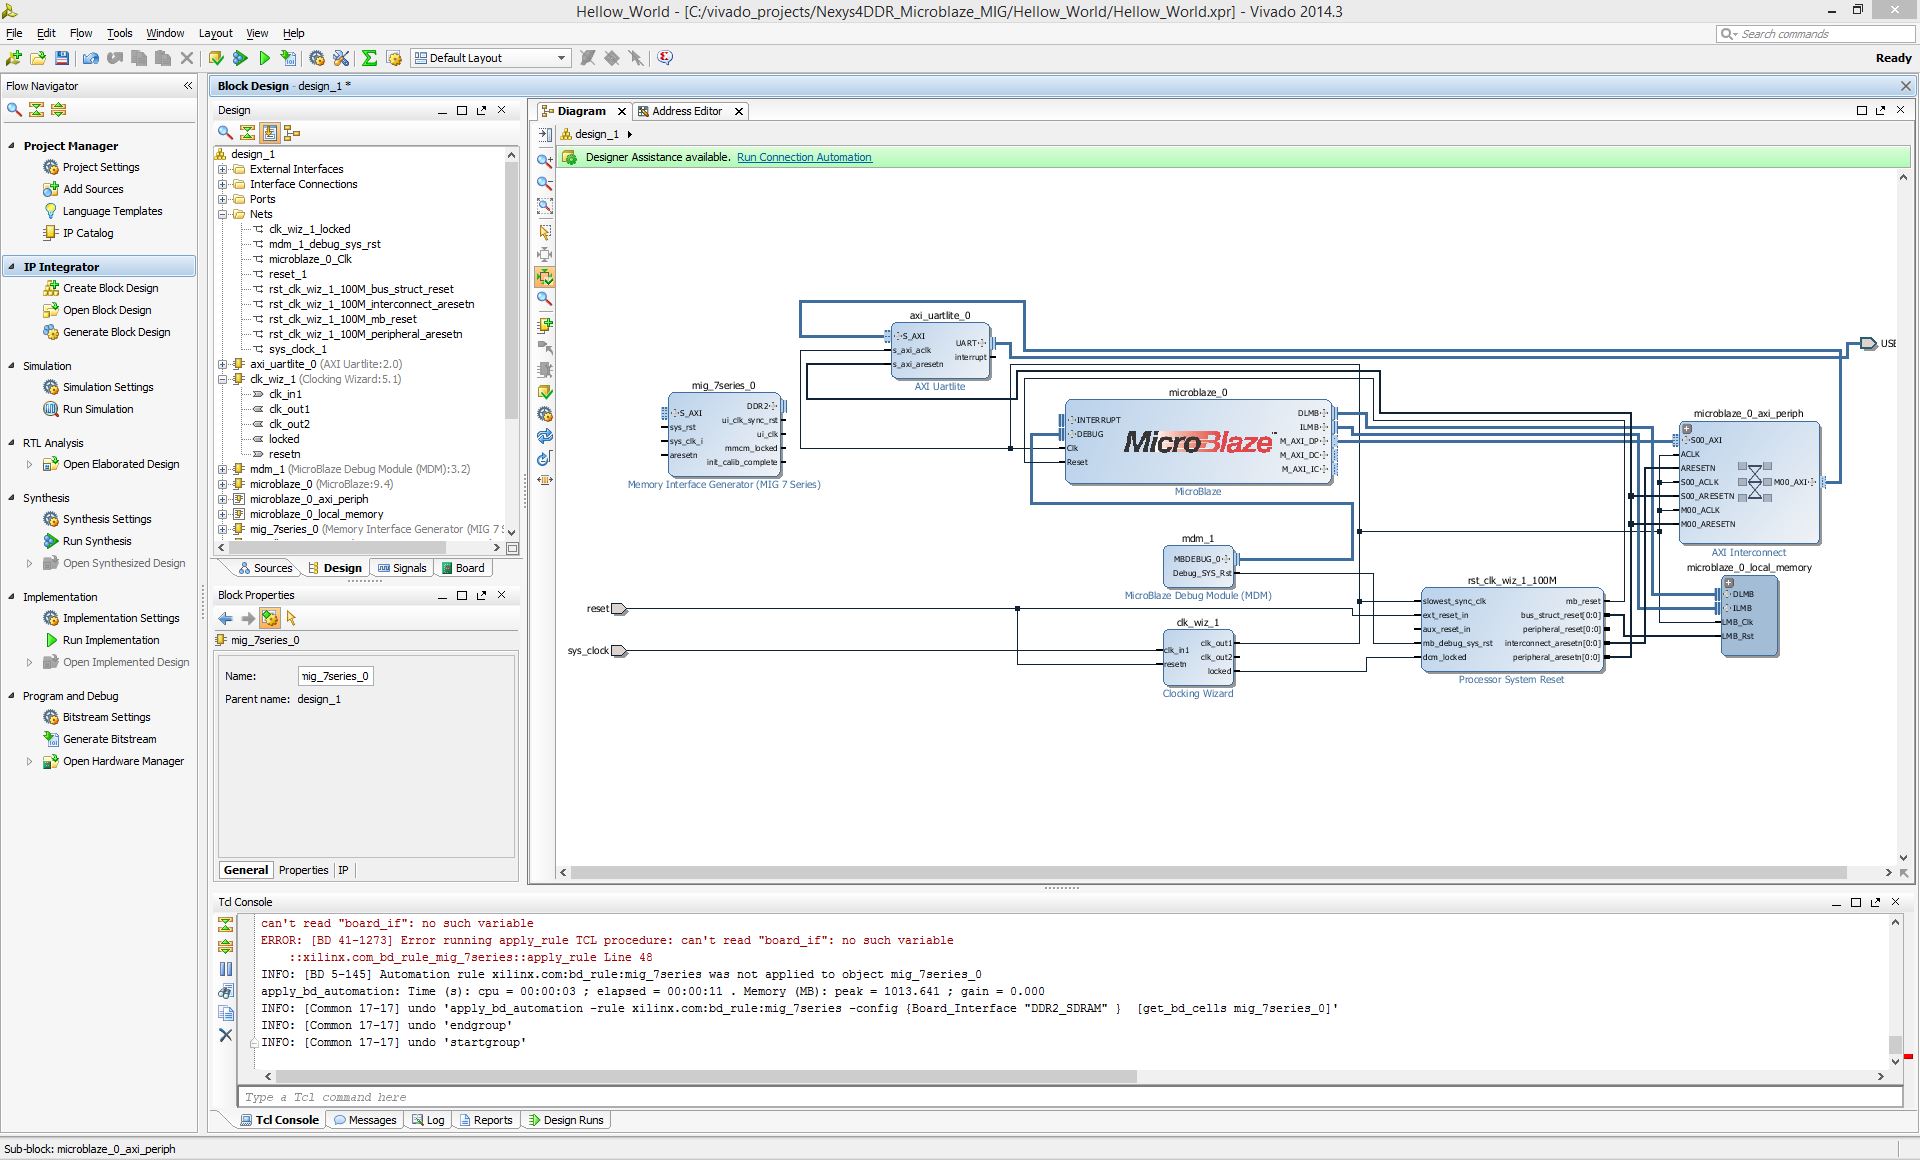Screen dimensions: 1920x1160
Task: Click the Run Synthesis toolbar icon
Action: tap(240, 58)
